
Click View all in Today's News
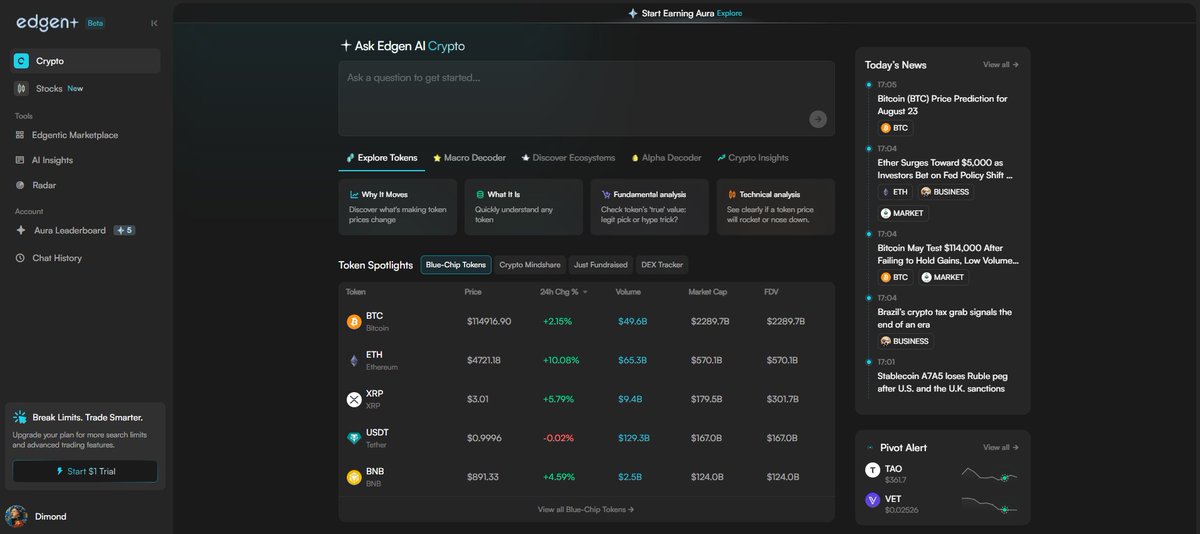[1001, 65]
